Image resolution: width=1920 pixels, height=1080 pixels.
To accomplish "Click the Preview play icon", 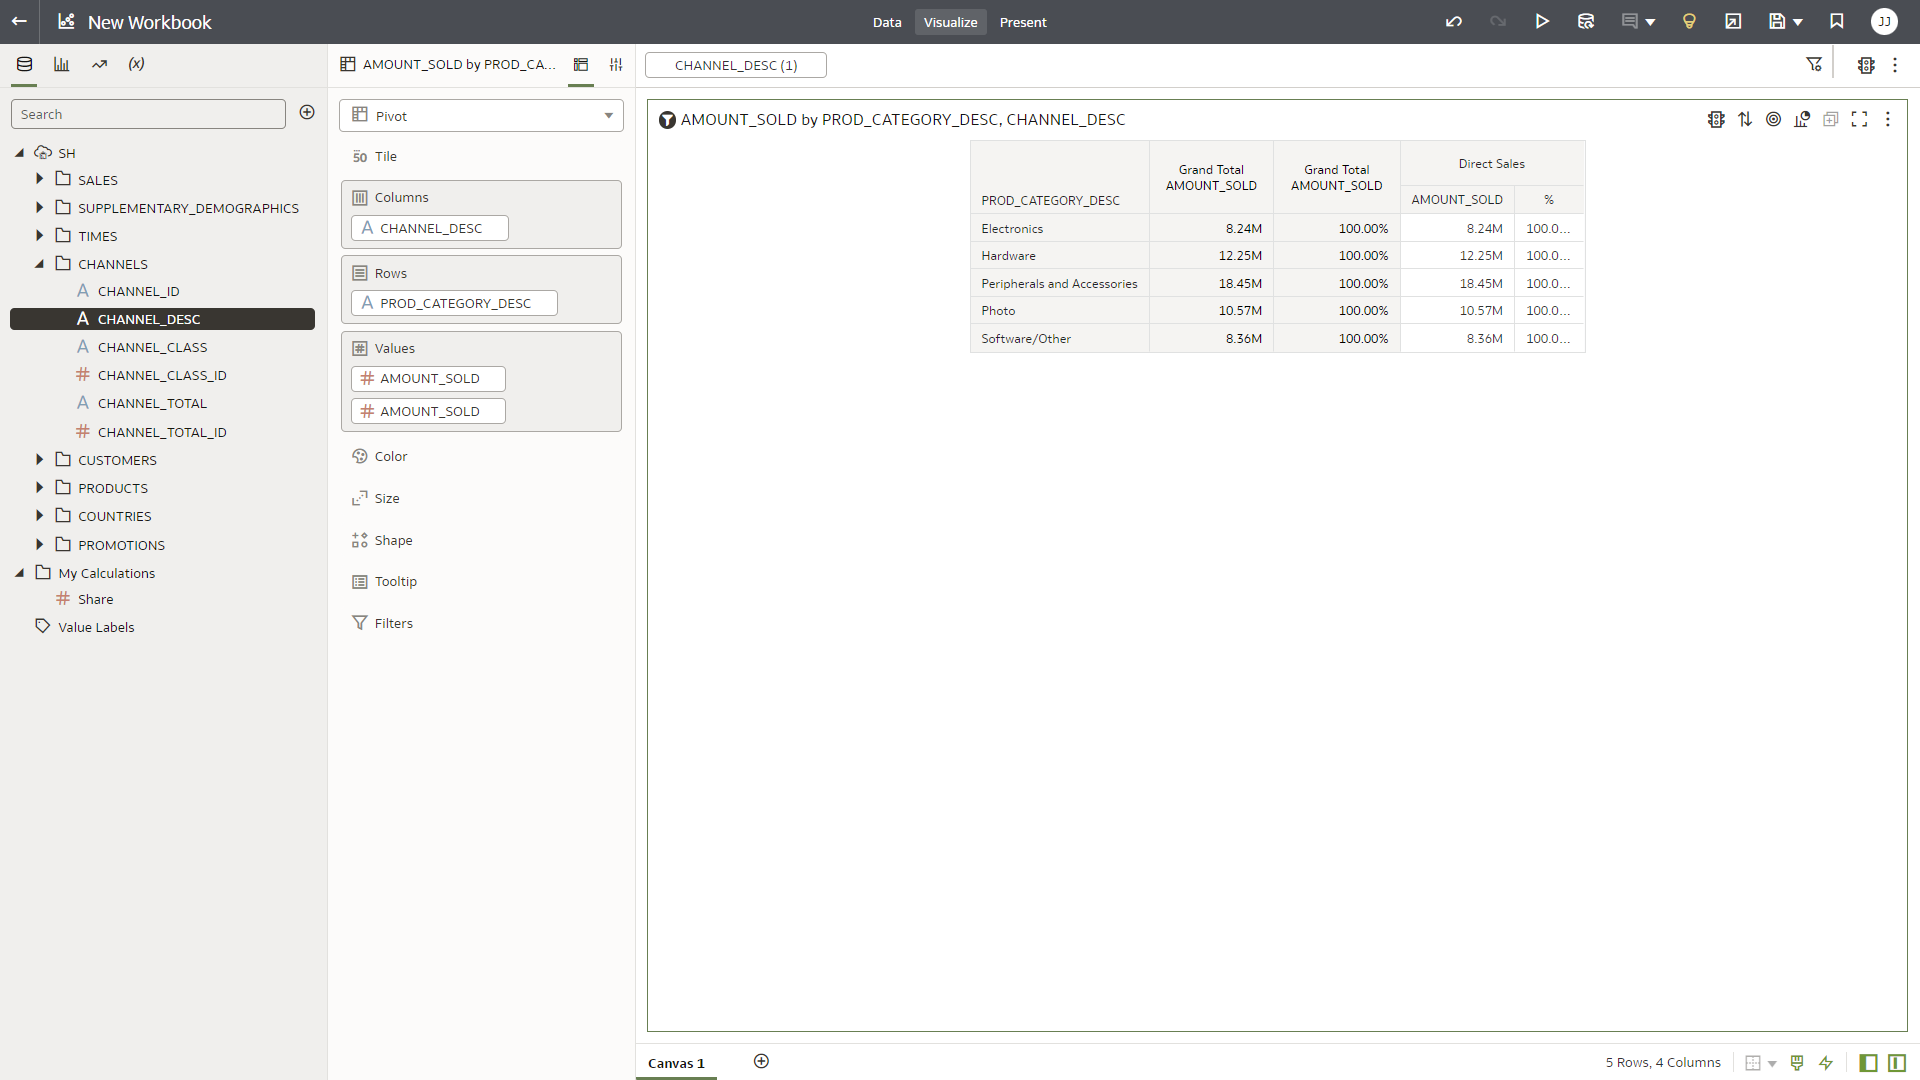I will [x=1542, y=22].
